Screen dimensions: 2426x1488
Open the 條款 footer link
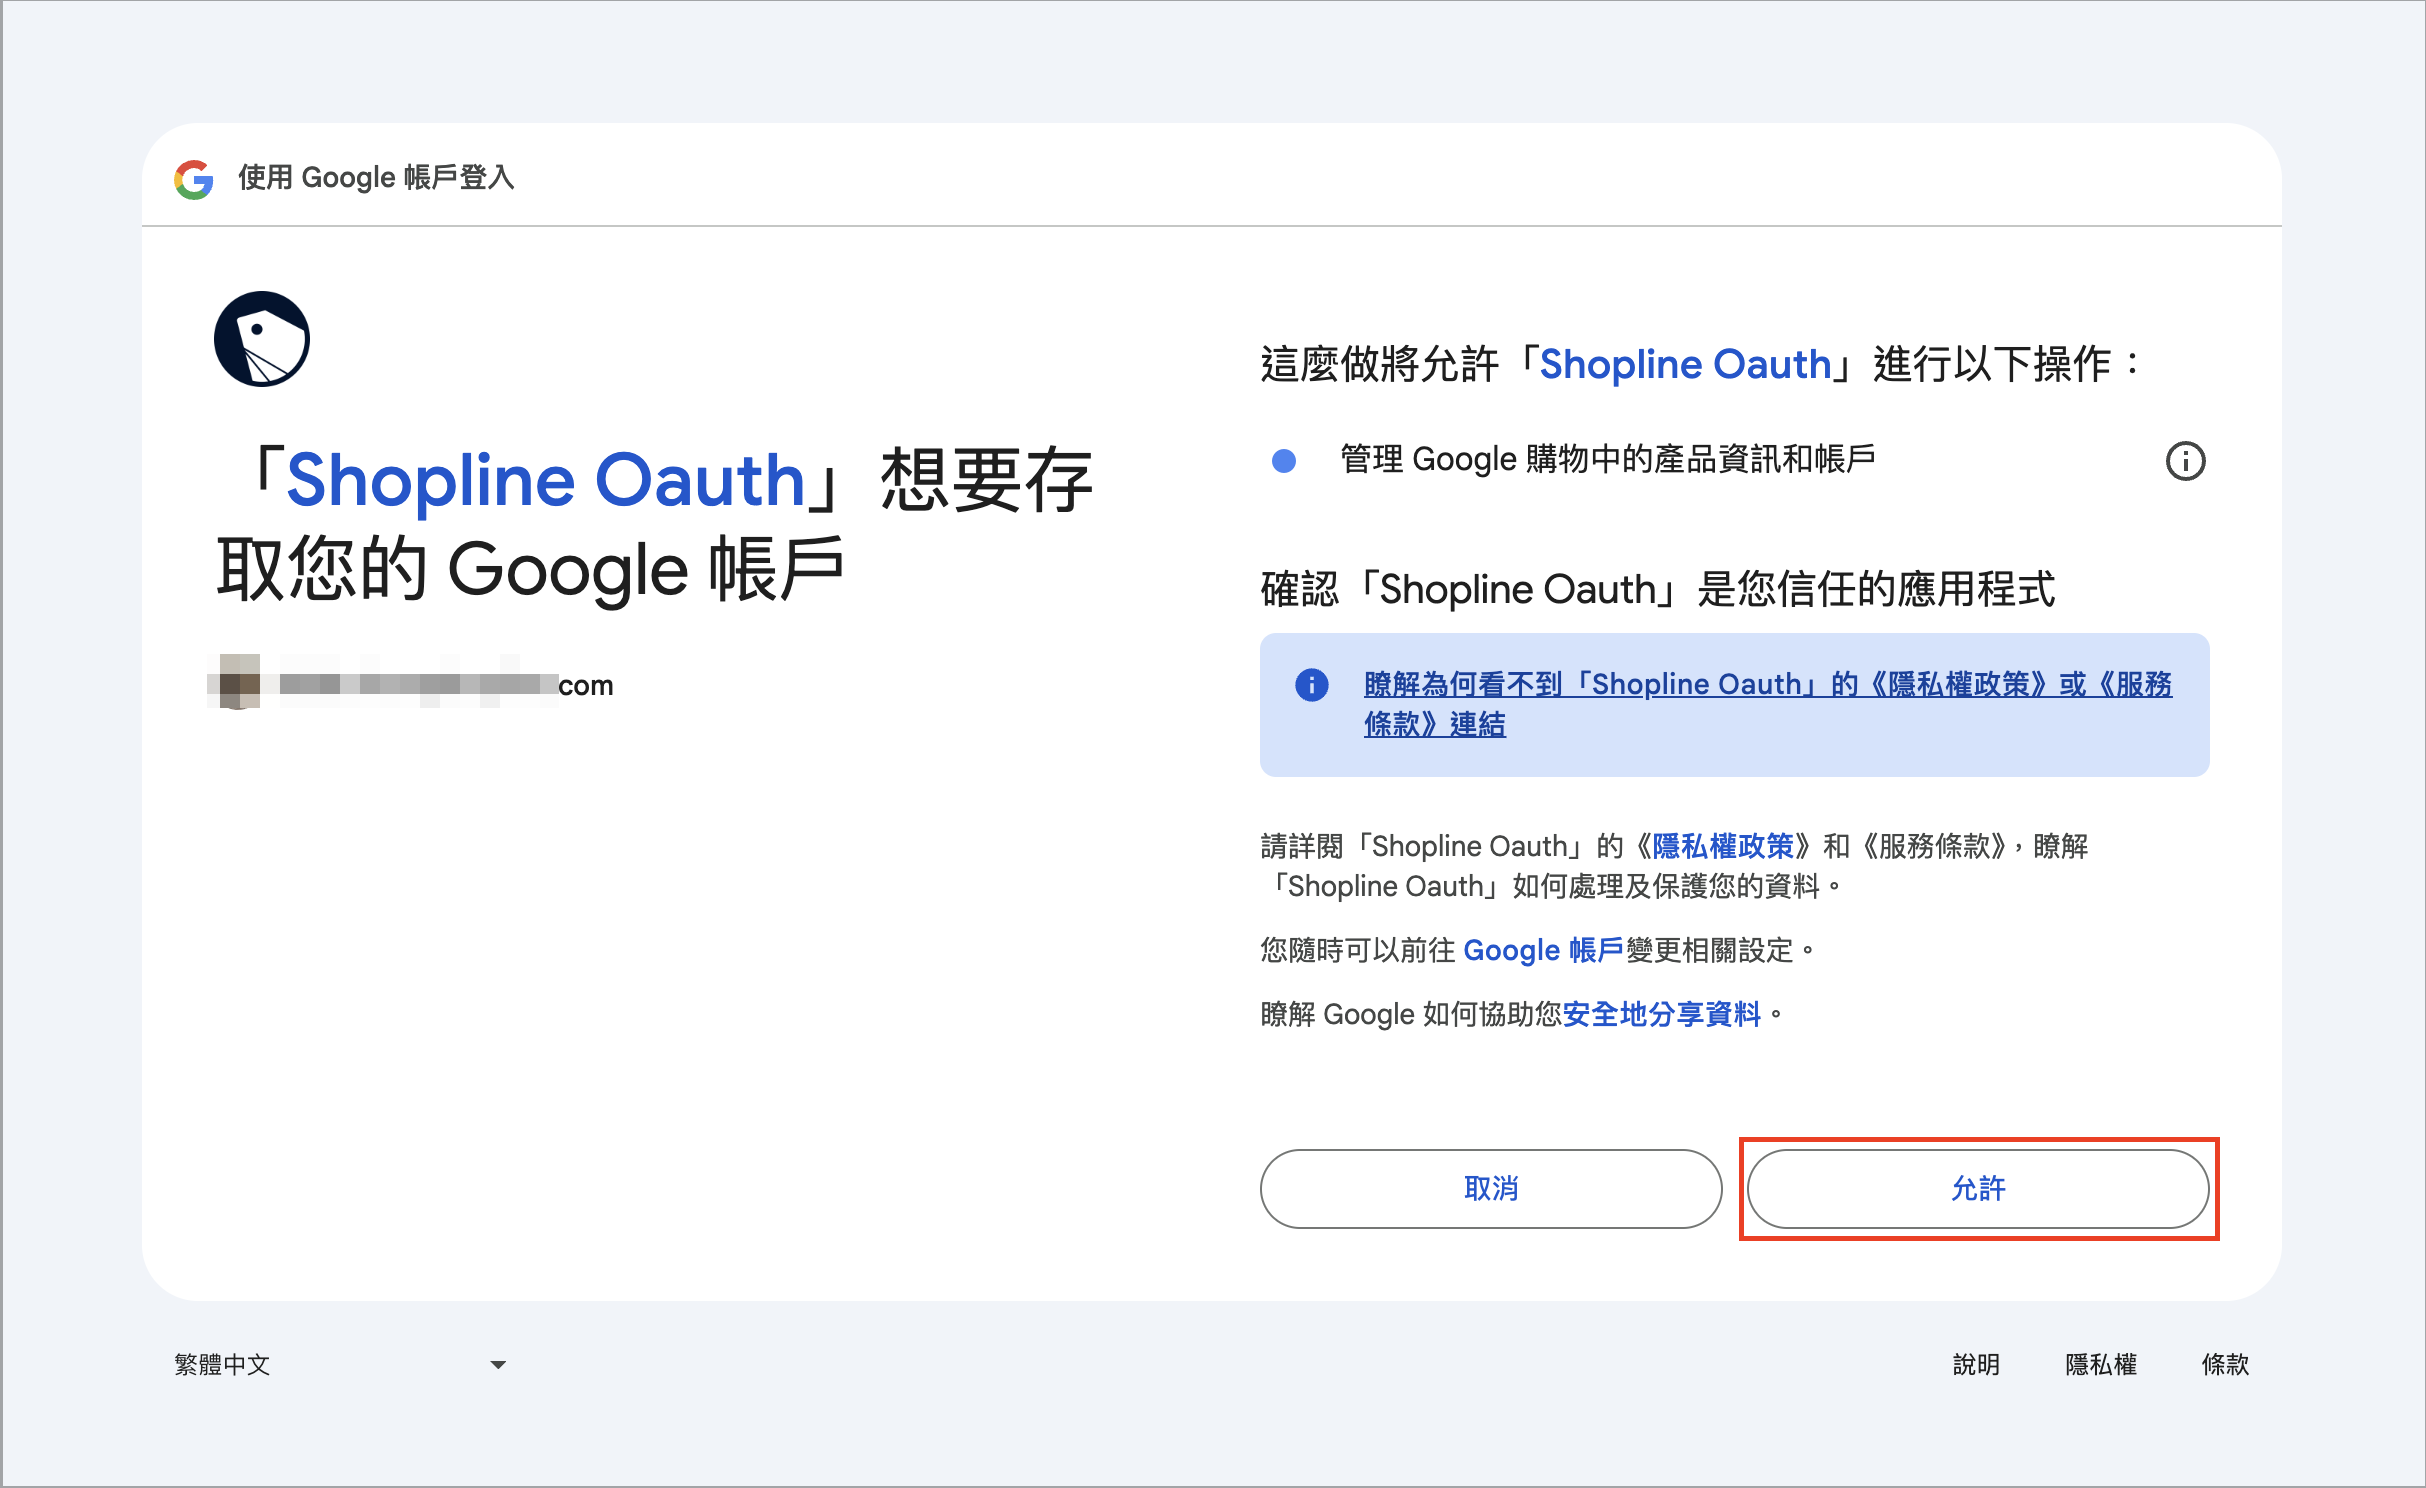[x=2225, y=1365]
